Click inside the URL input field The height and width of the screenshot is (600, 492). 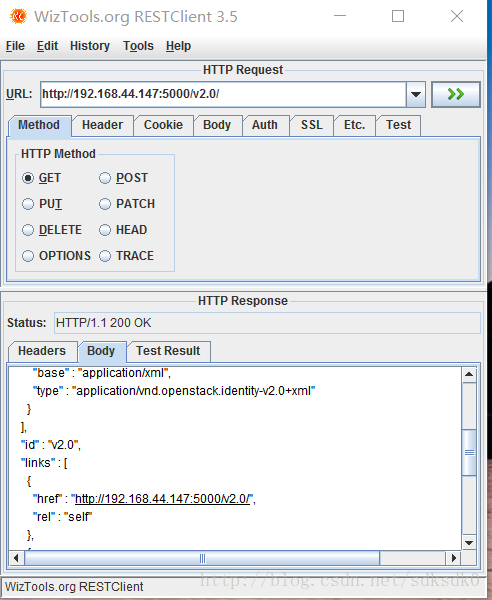coord(223,94)
